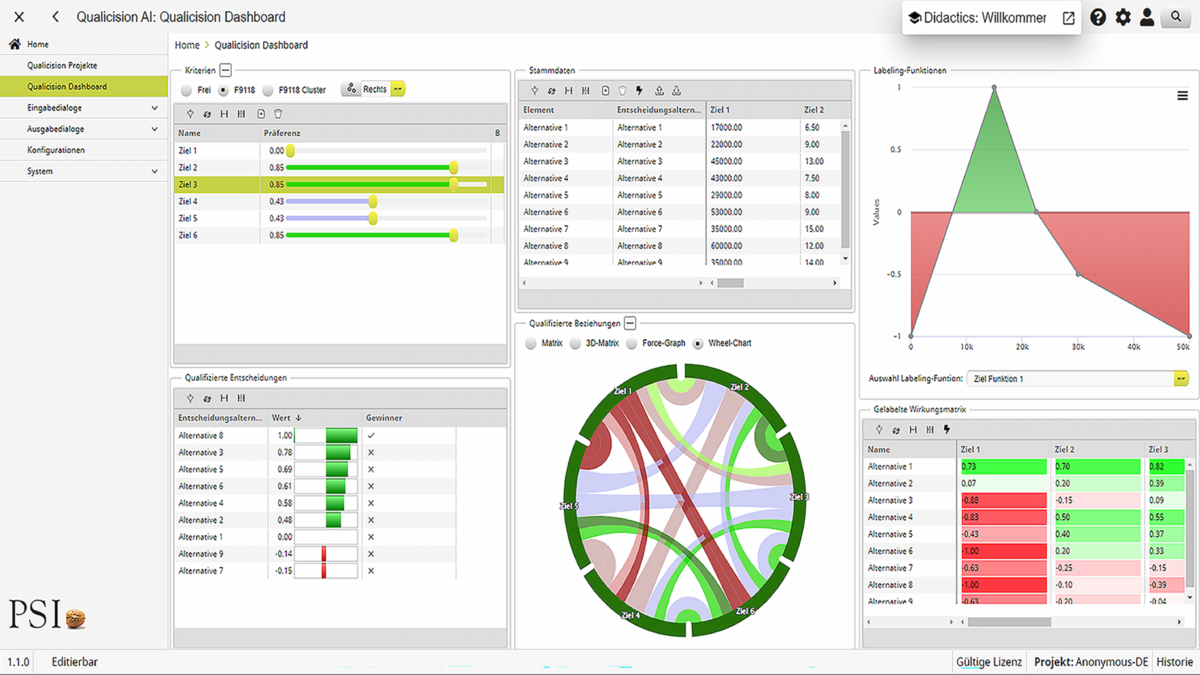Select the F9118 Cluster radio option

pos(268,90)
